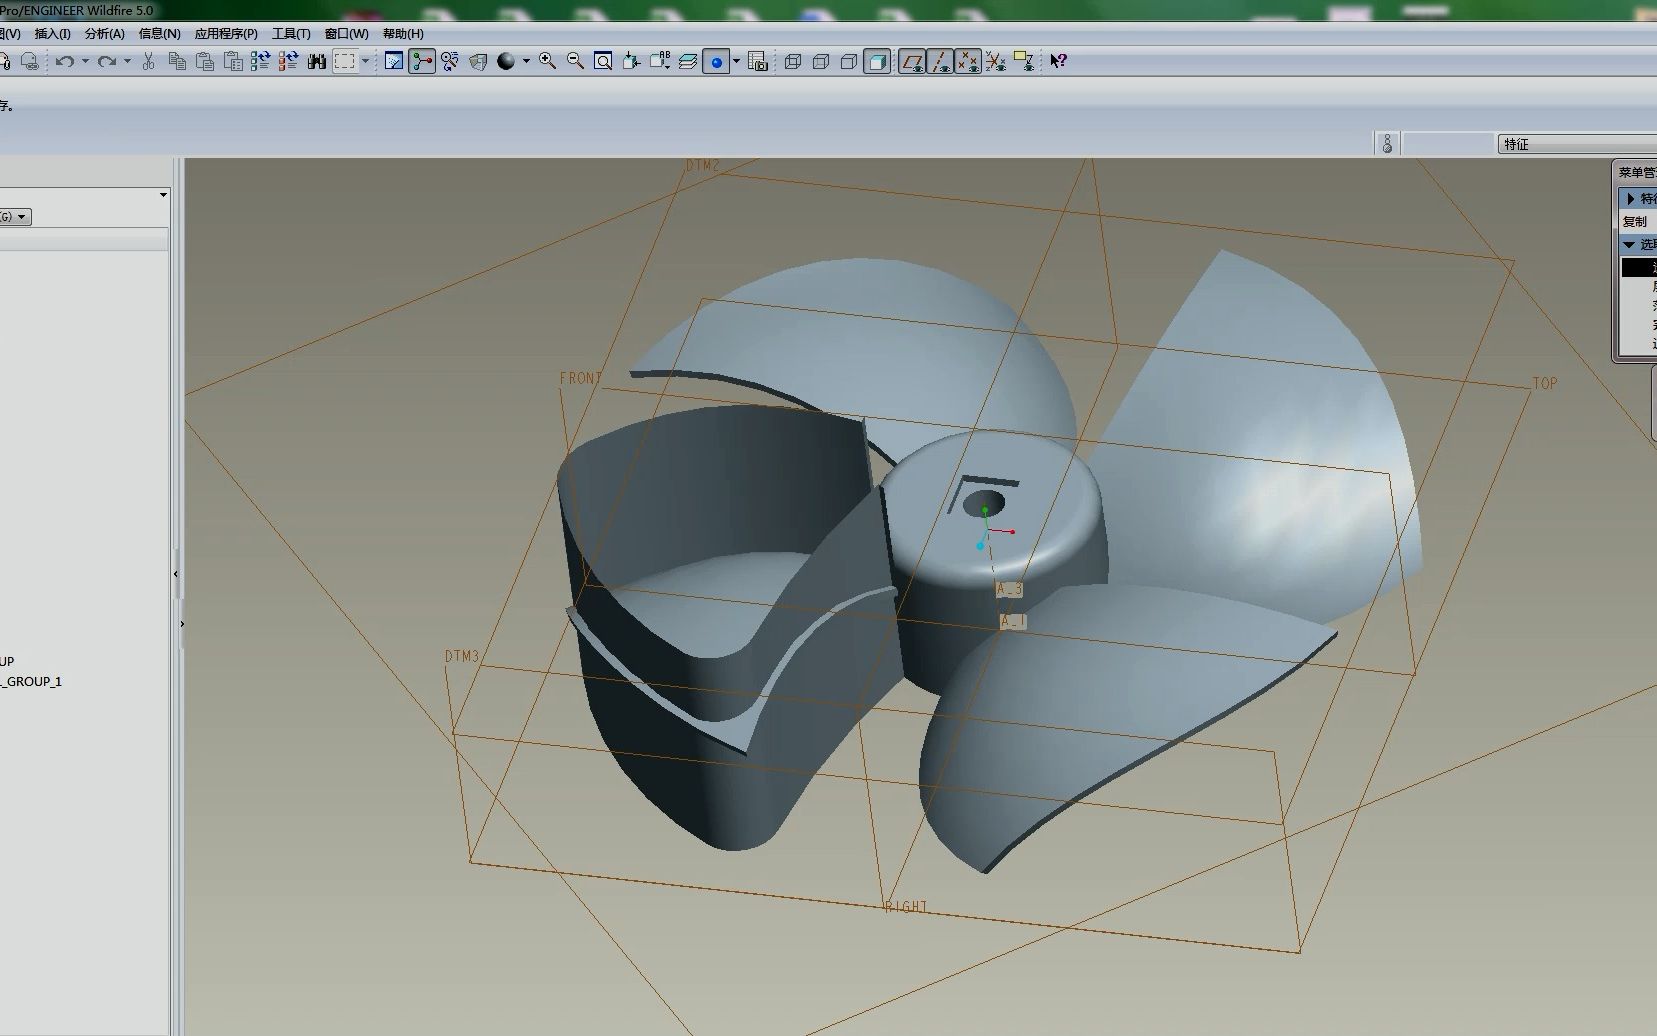Screen dimensions: 1657x1036
Task: Click the email with link icon
Action: pos(30,62)
